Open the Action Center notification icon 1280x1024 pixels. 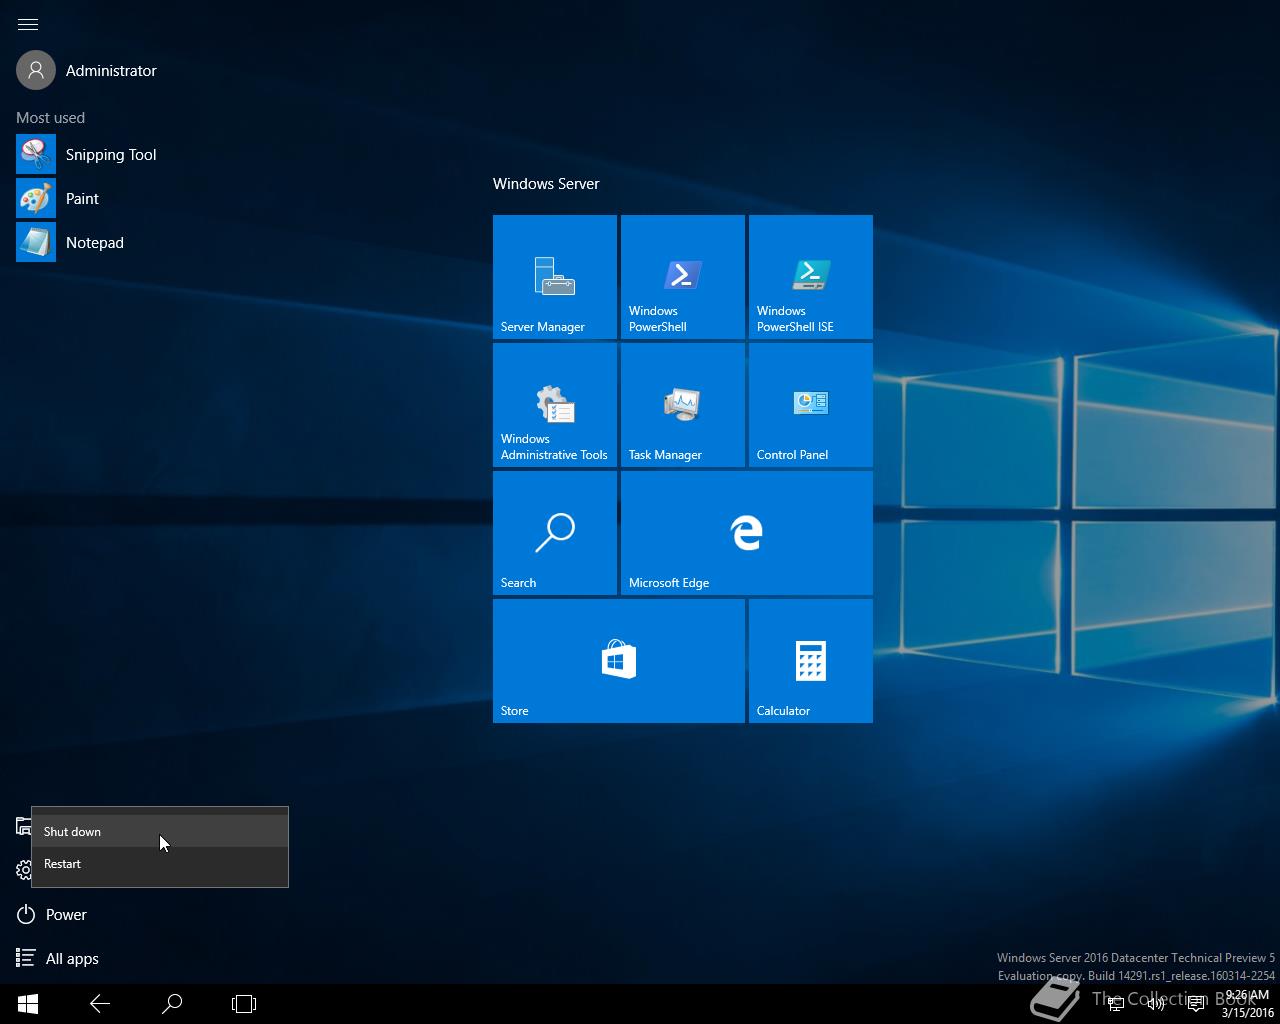click(1195, 1004)
